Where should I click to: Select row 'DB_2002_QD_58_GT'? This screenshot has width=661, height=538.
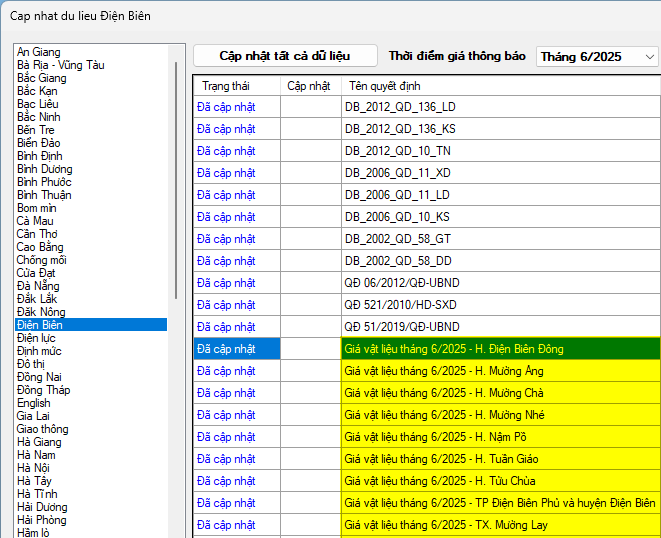tap(427, 239)
